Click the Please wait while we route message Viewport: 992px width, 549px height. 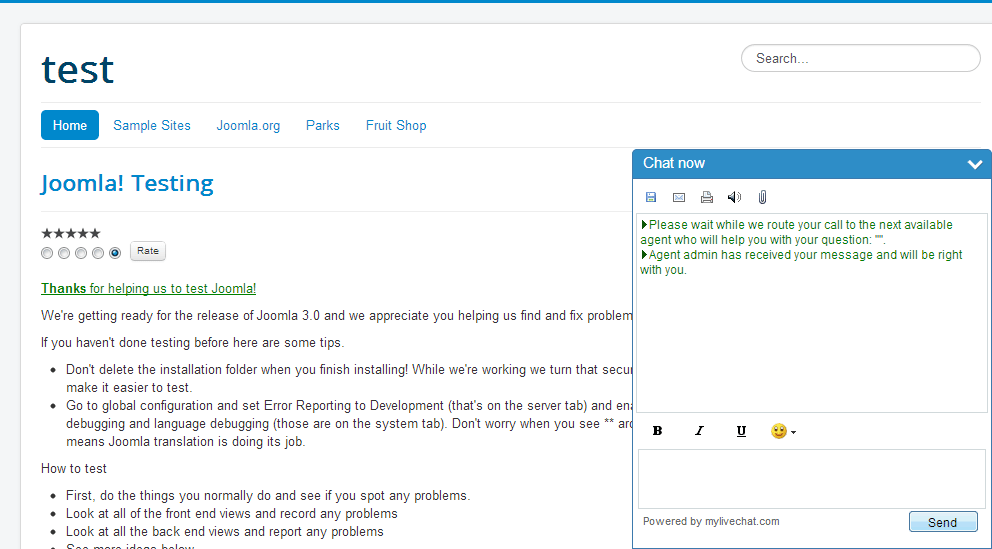[797, 232]
